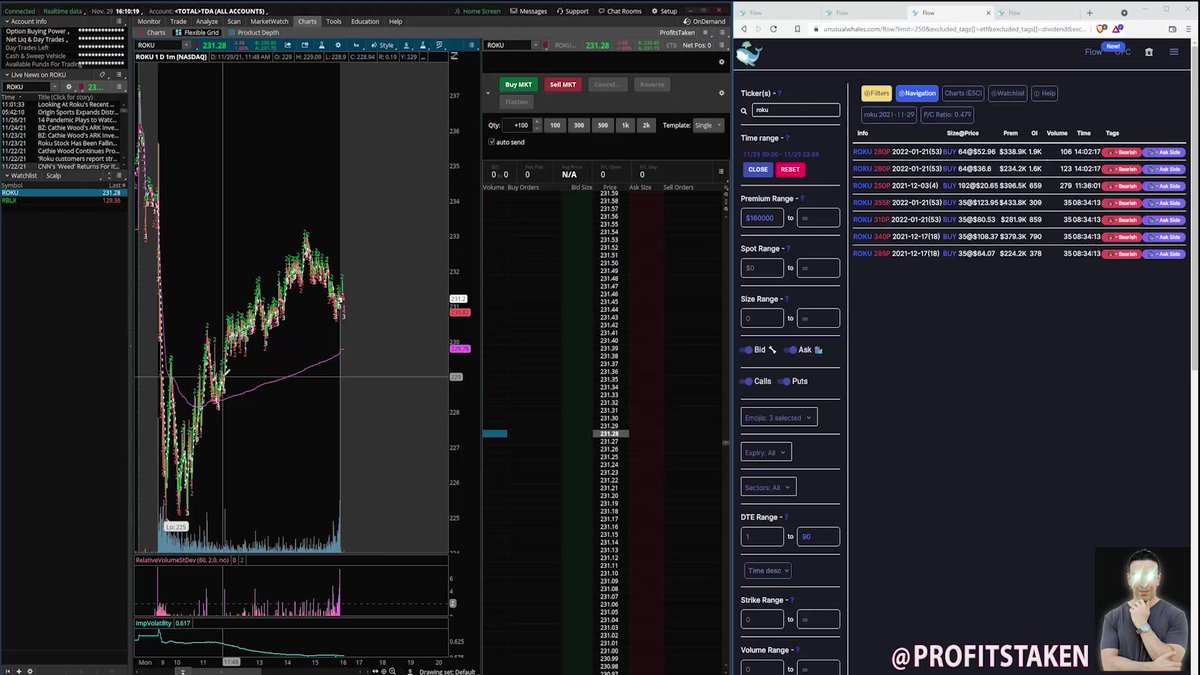Open Support in thinkorswim header

(572, 11)
